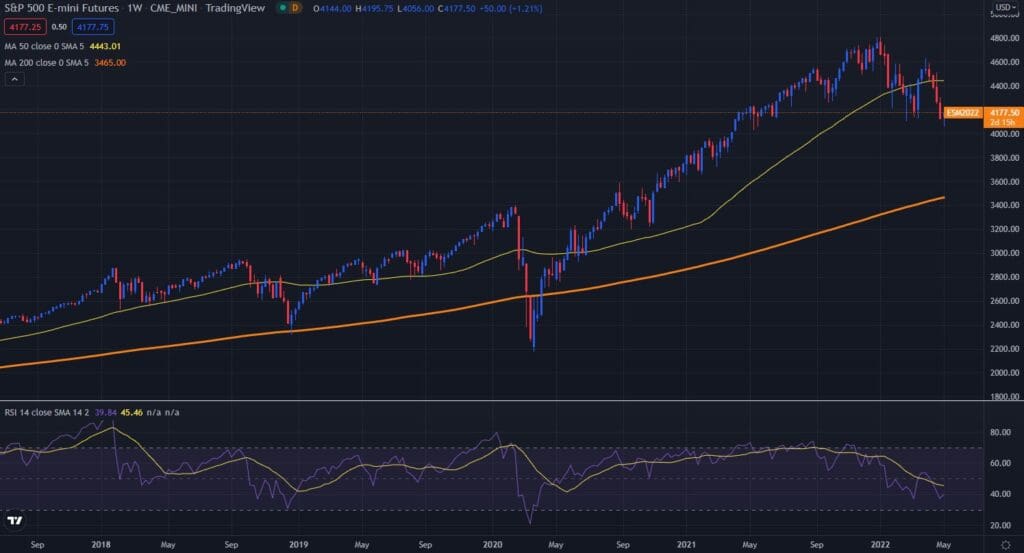Click the TradingView logo in bottom-left corner

(14, 521)
